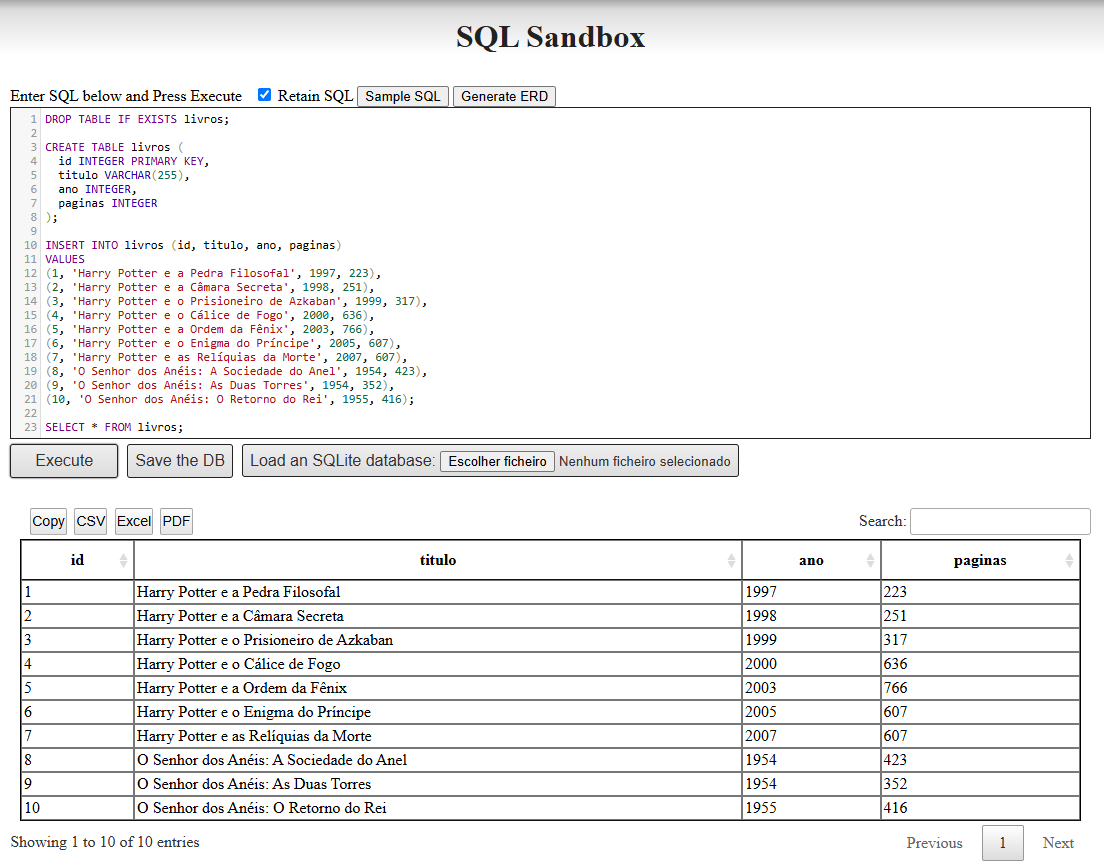Click the 'paginas INTEGER' code line

(108, 204)
